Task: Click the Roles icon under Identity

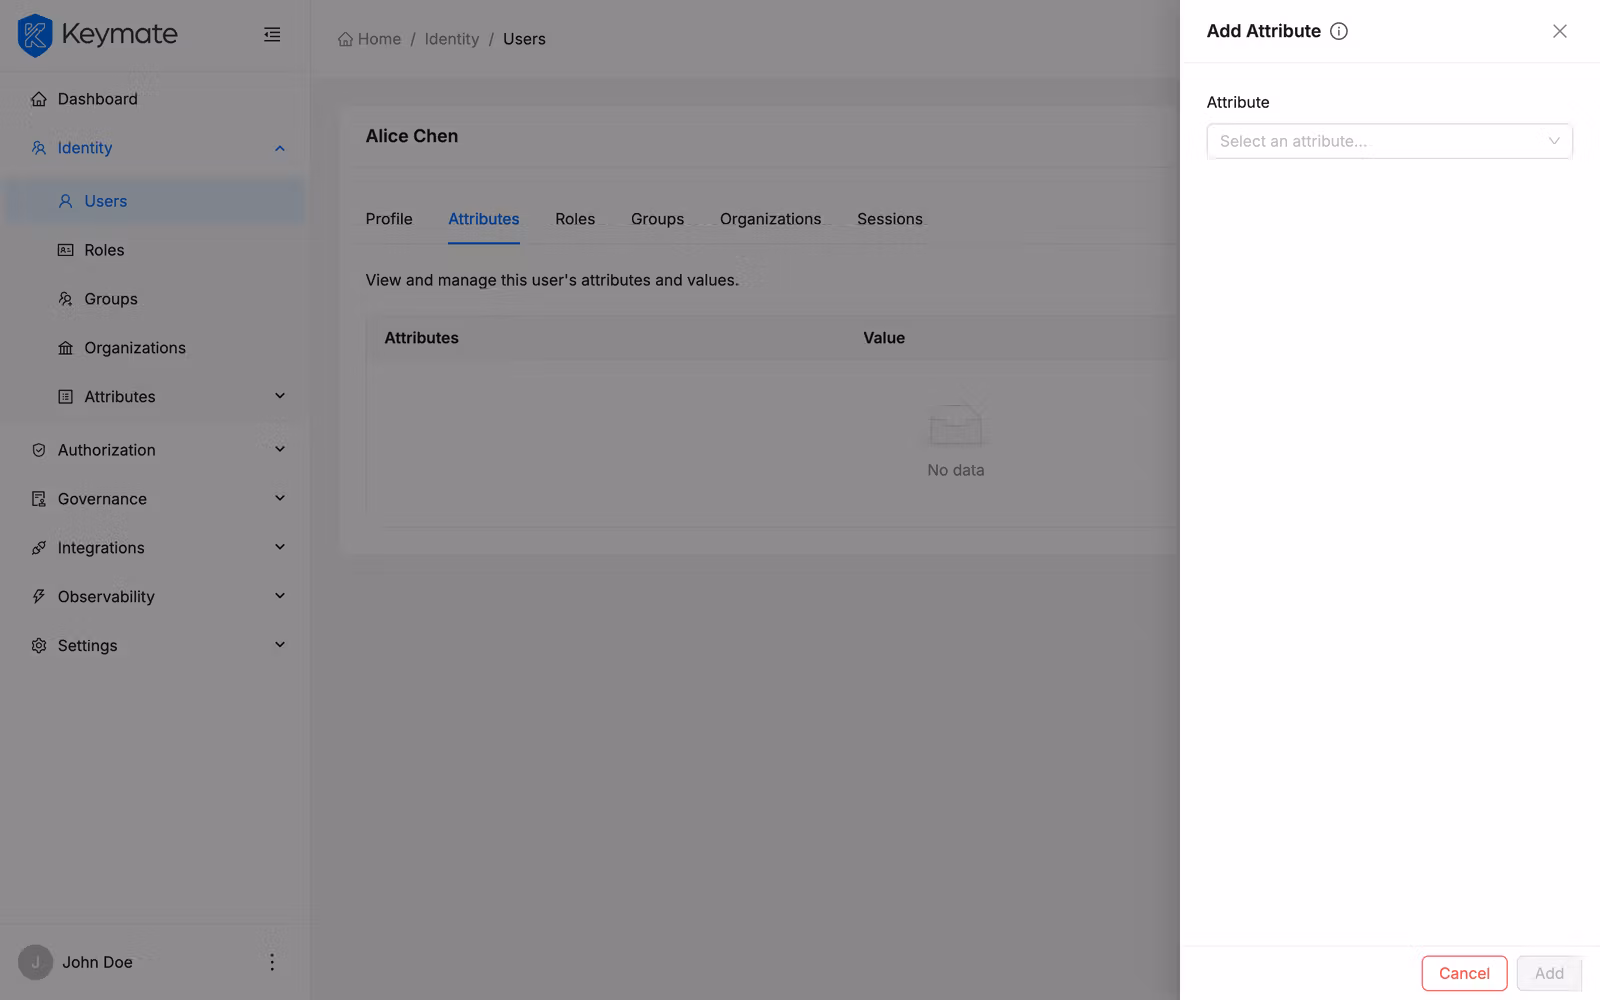Action: coord(64,249)
